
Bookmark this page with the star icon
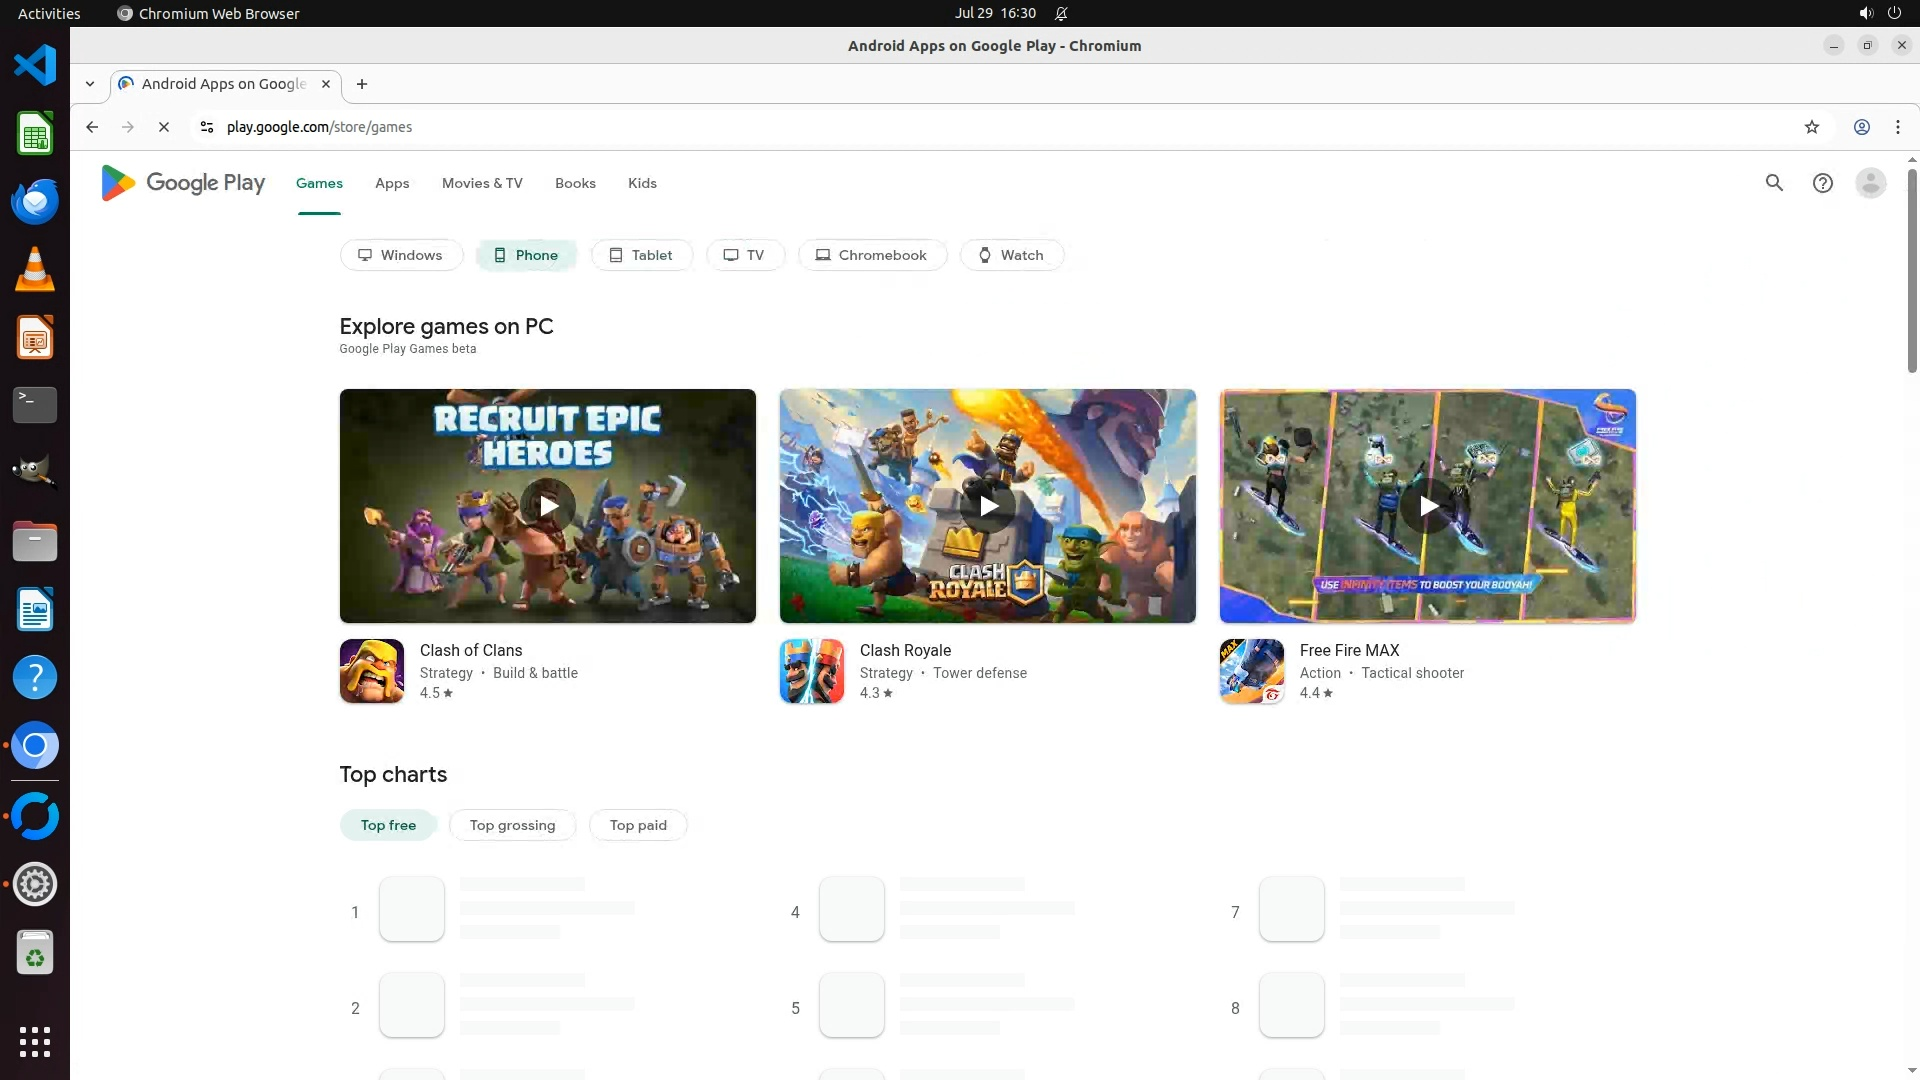tap(1811, 127)
